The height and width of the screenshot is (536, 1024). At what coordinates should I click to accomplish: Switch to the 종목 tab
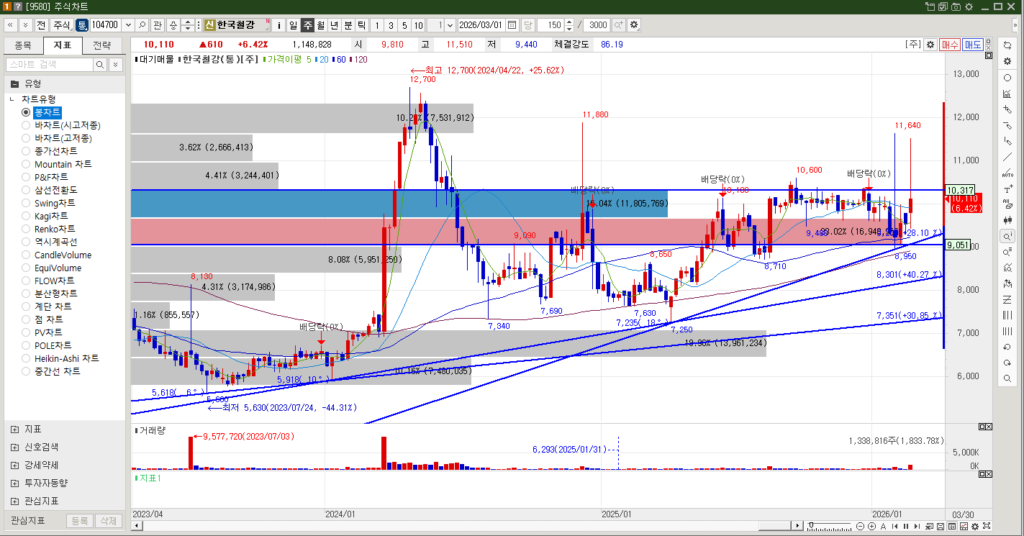point(23,45)
